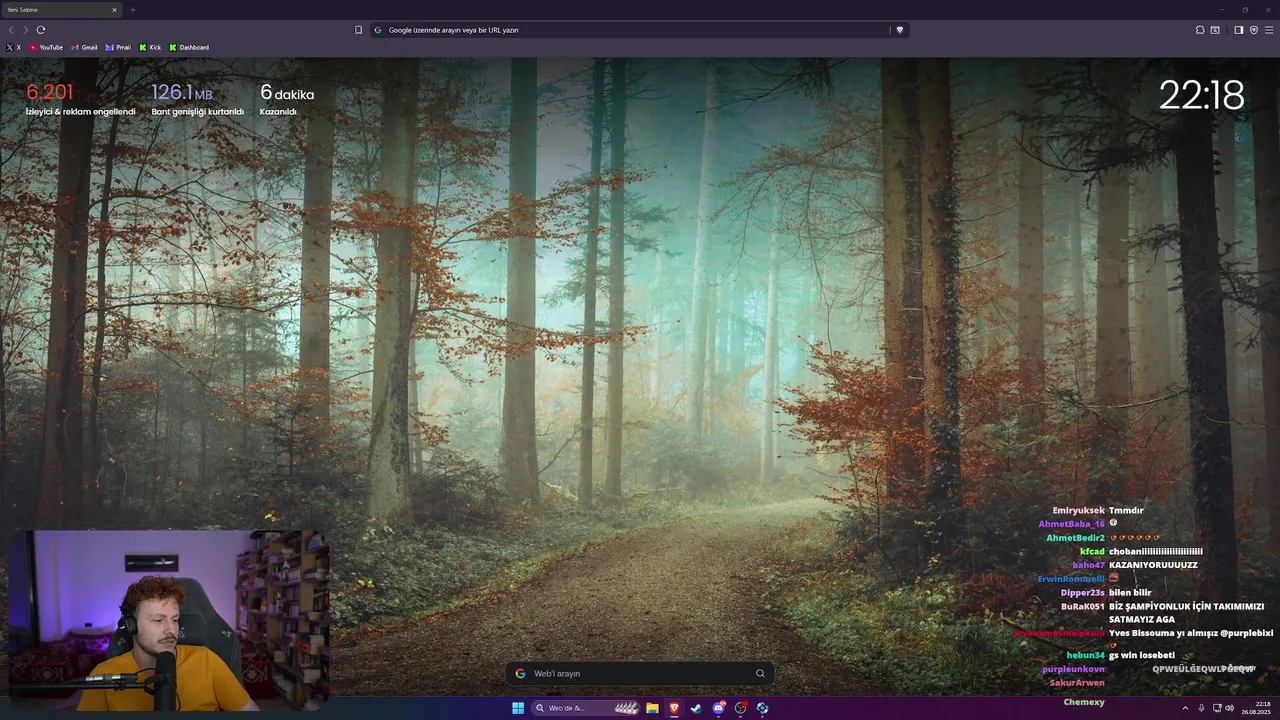Viewport: 1280px width, 720px height.
Task: Click the 22:18 clock on new tab page
Action: click(x=1201, y=95)
